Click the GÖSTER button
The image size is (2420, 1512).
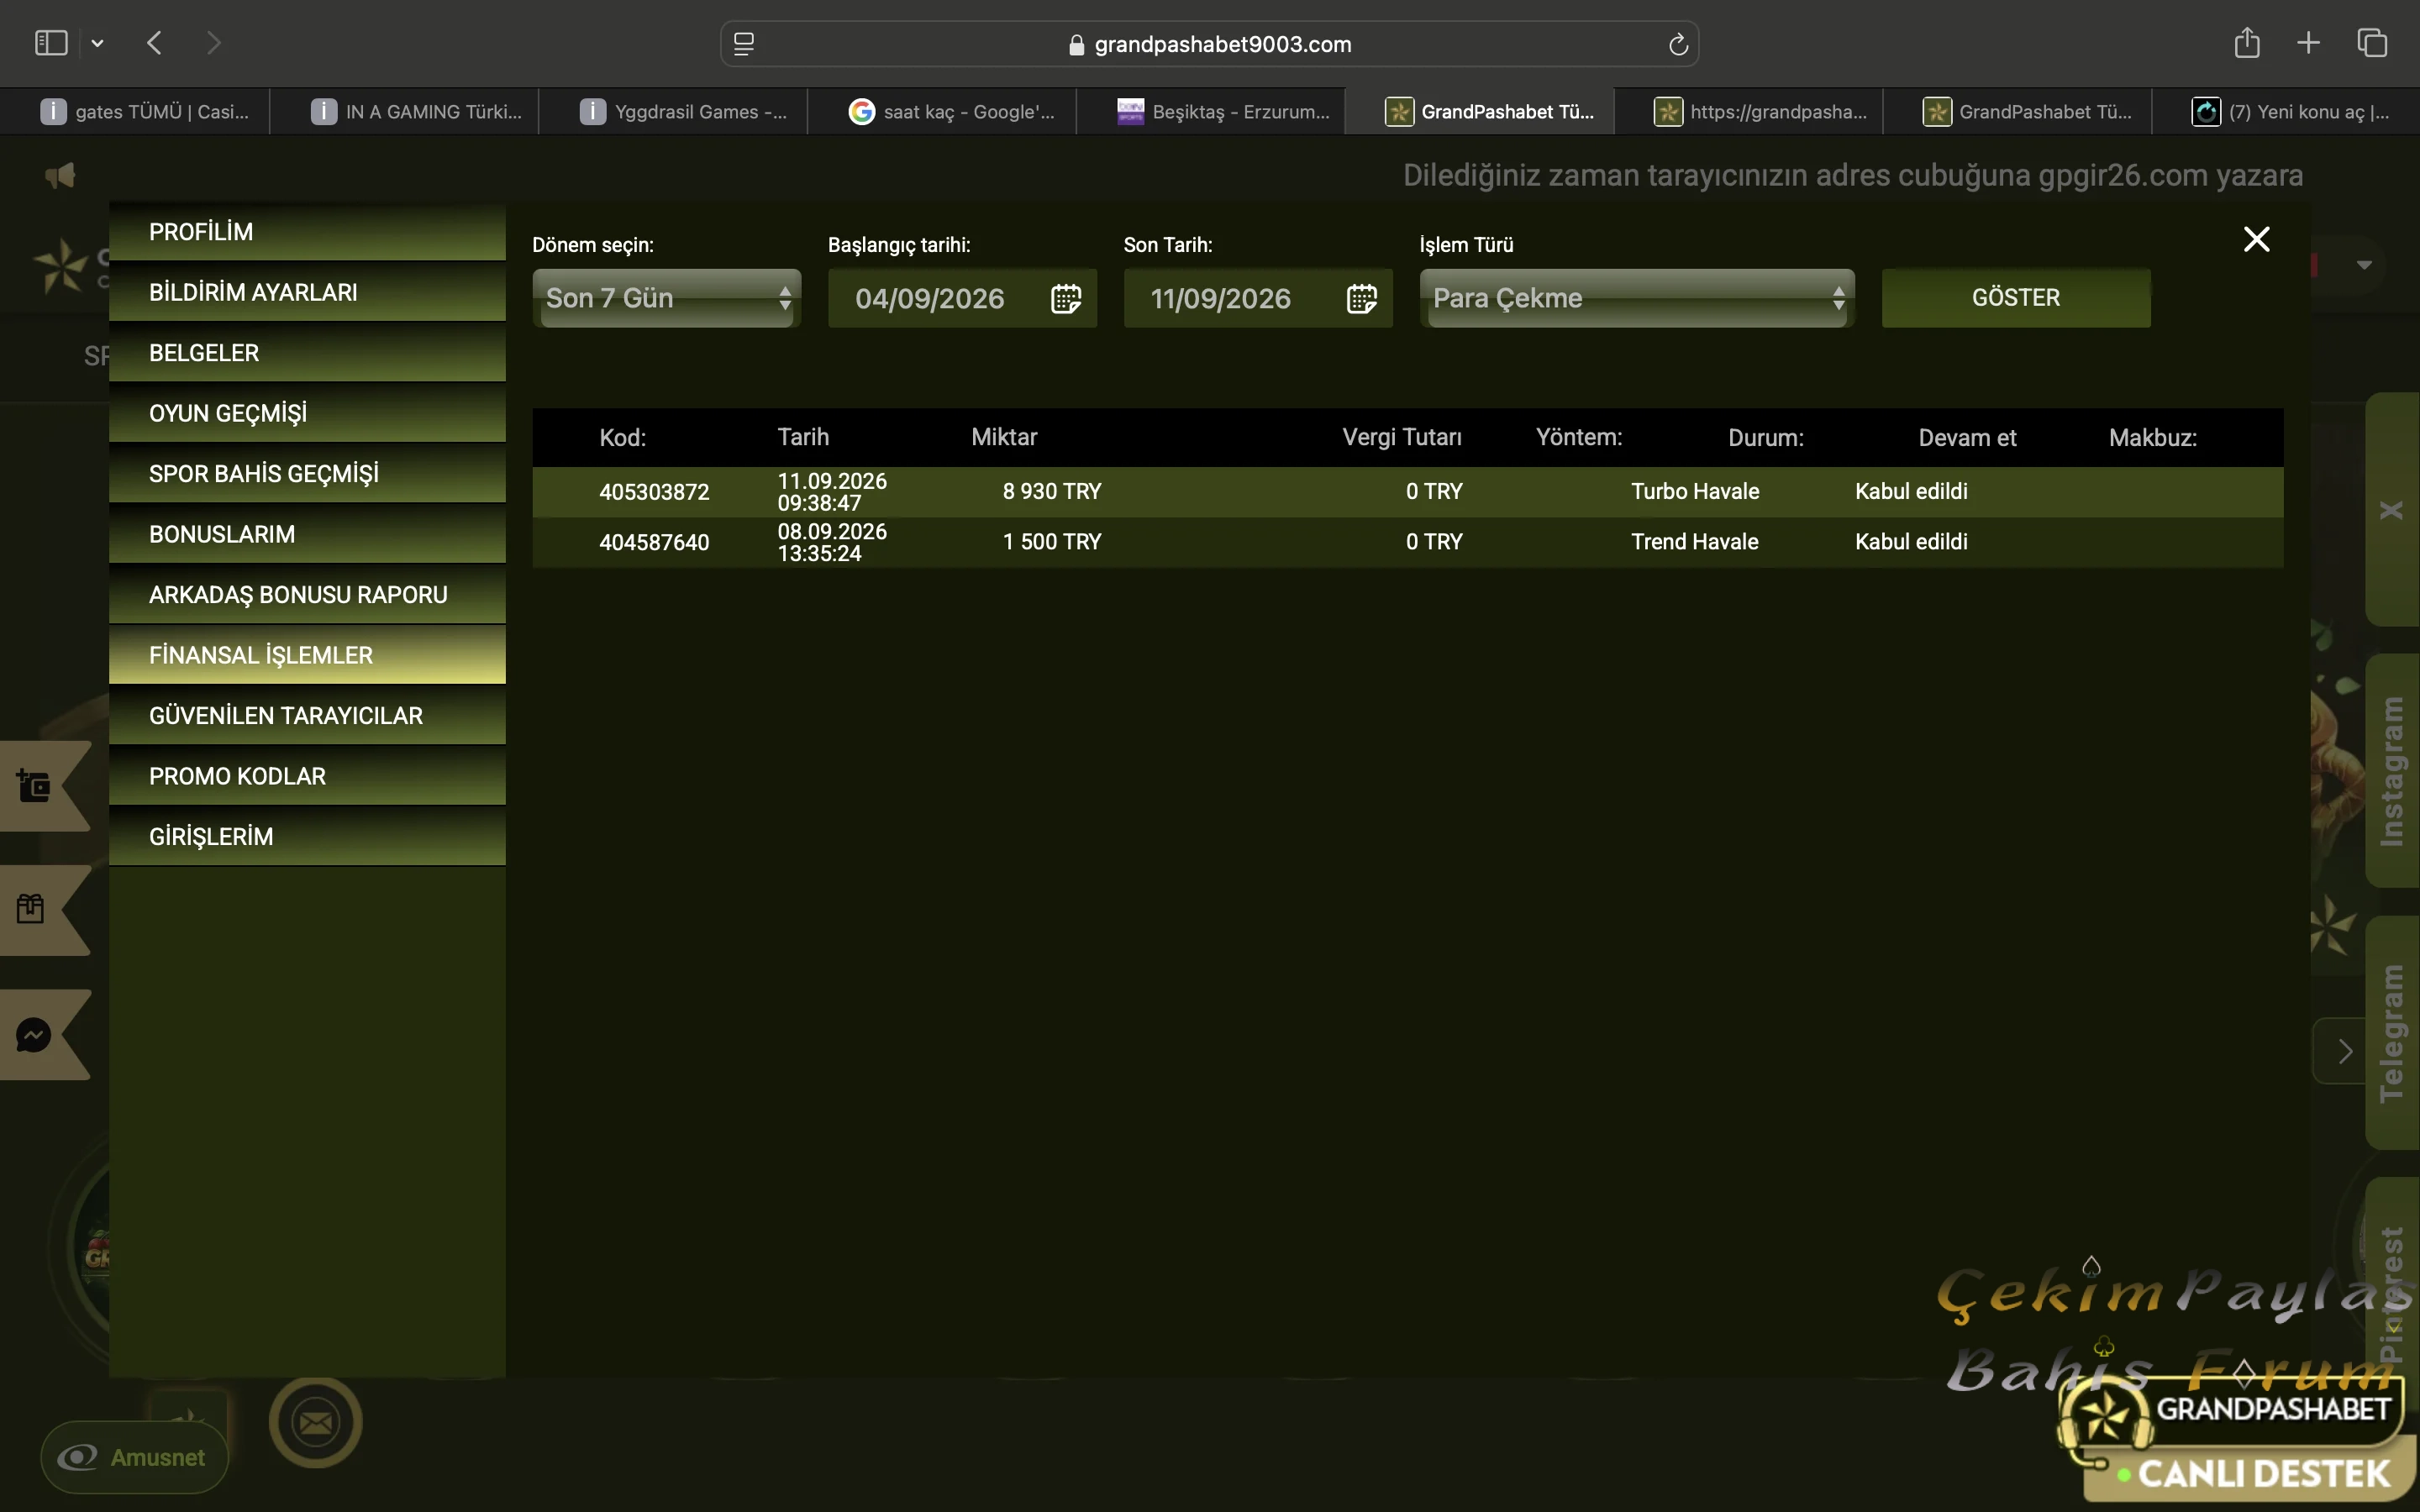(2016, 298)
